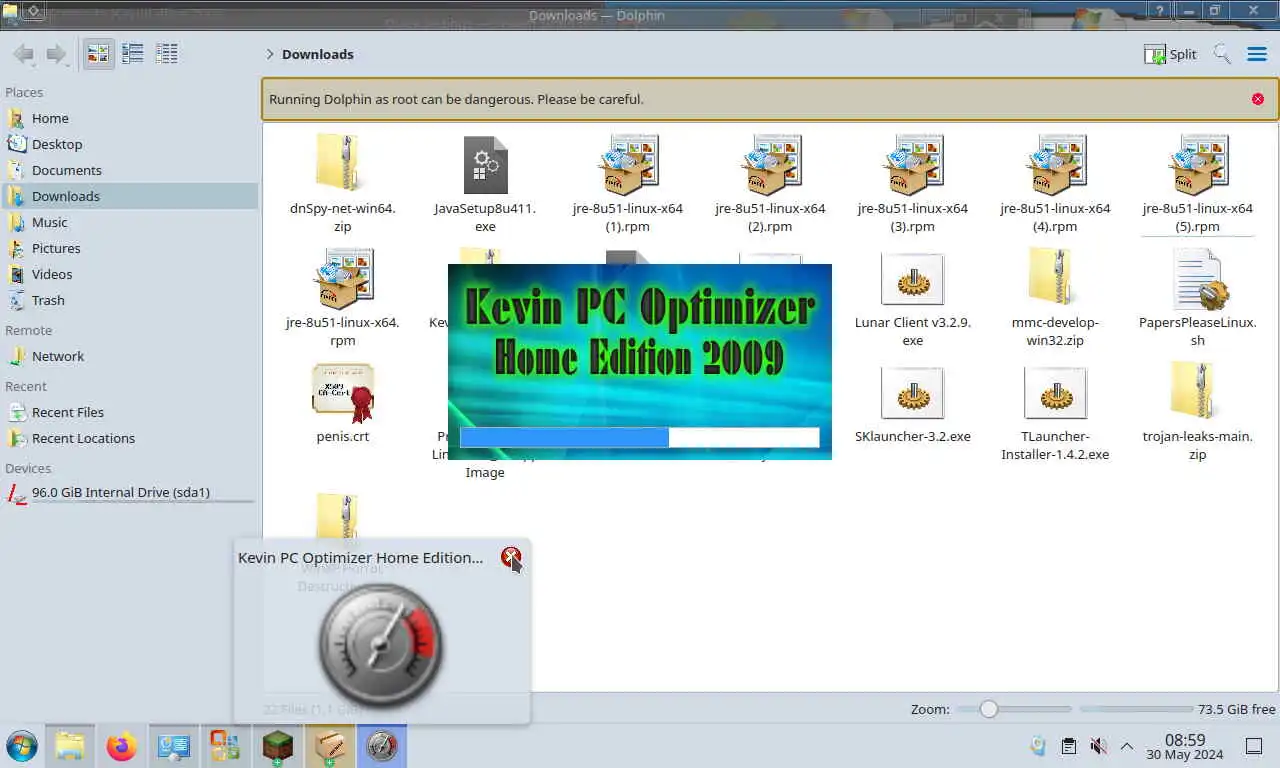
Task: Select JavaSetup8u411.exe file icon
Action: [485, 165]
